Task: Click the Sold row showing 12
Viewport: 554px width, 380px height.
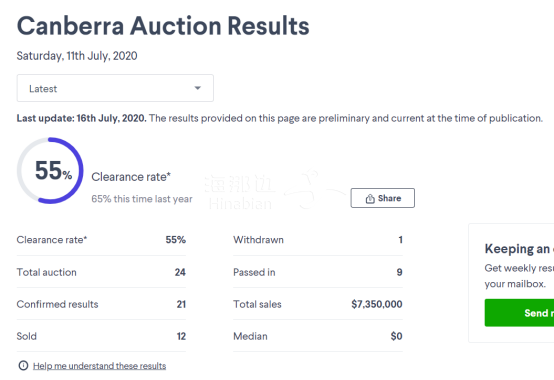Action: coord(101,336)
